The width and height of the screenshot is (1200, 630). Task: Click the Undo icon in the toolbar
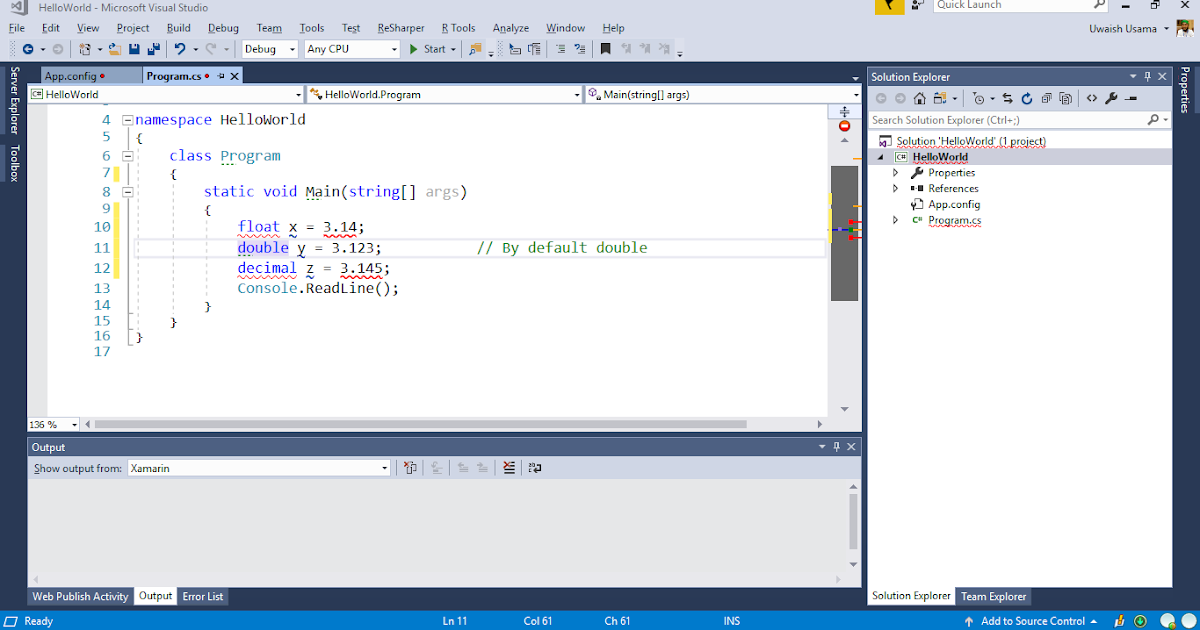coord(181,48)
